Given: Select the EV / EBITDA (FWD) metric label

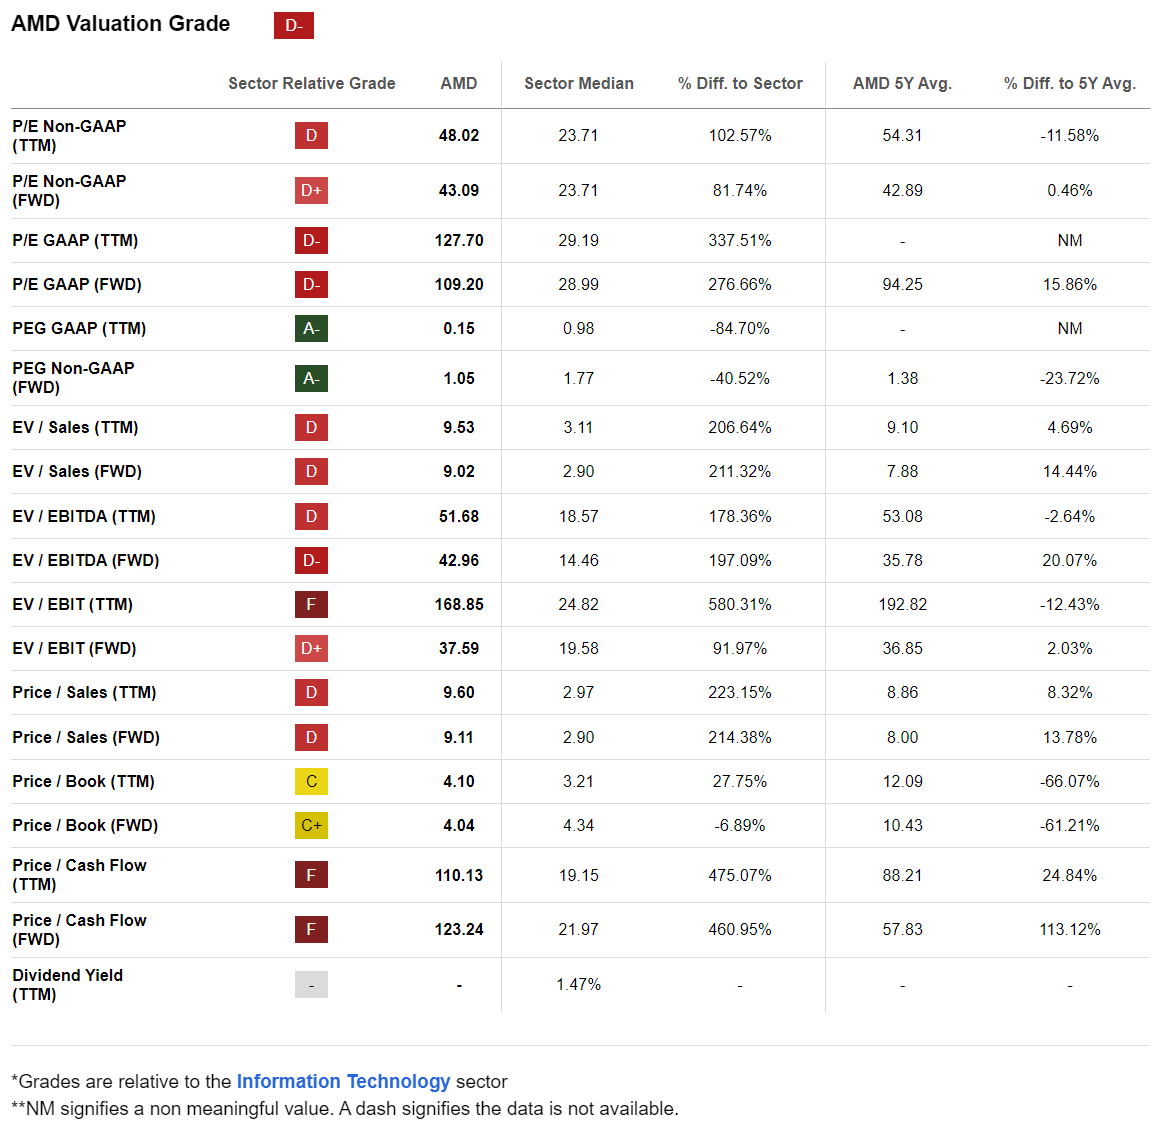Looking at the screenshot, I should (86, 560).
